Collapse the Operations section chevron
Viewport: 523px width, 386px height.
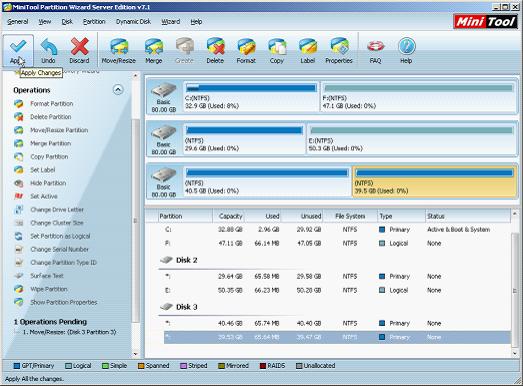tap(118, 90)
